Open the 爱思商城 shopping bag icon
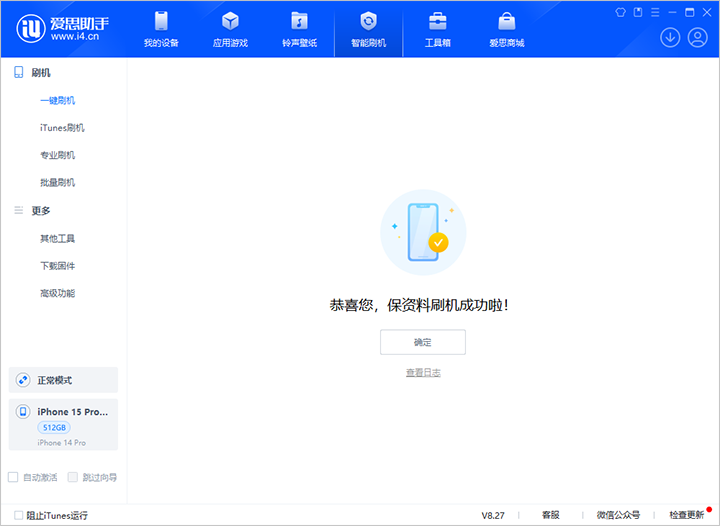Image resolution: width=720 pixels, height=526 pixels. point(506,21)
